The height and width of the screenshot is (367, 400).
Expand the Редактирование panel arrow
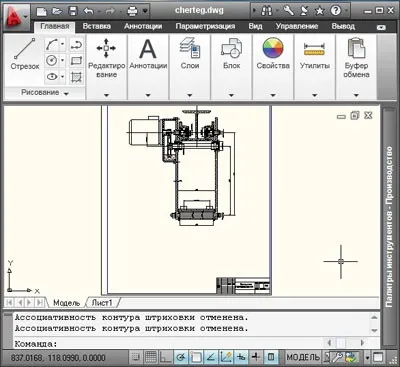point(106,95)
